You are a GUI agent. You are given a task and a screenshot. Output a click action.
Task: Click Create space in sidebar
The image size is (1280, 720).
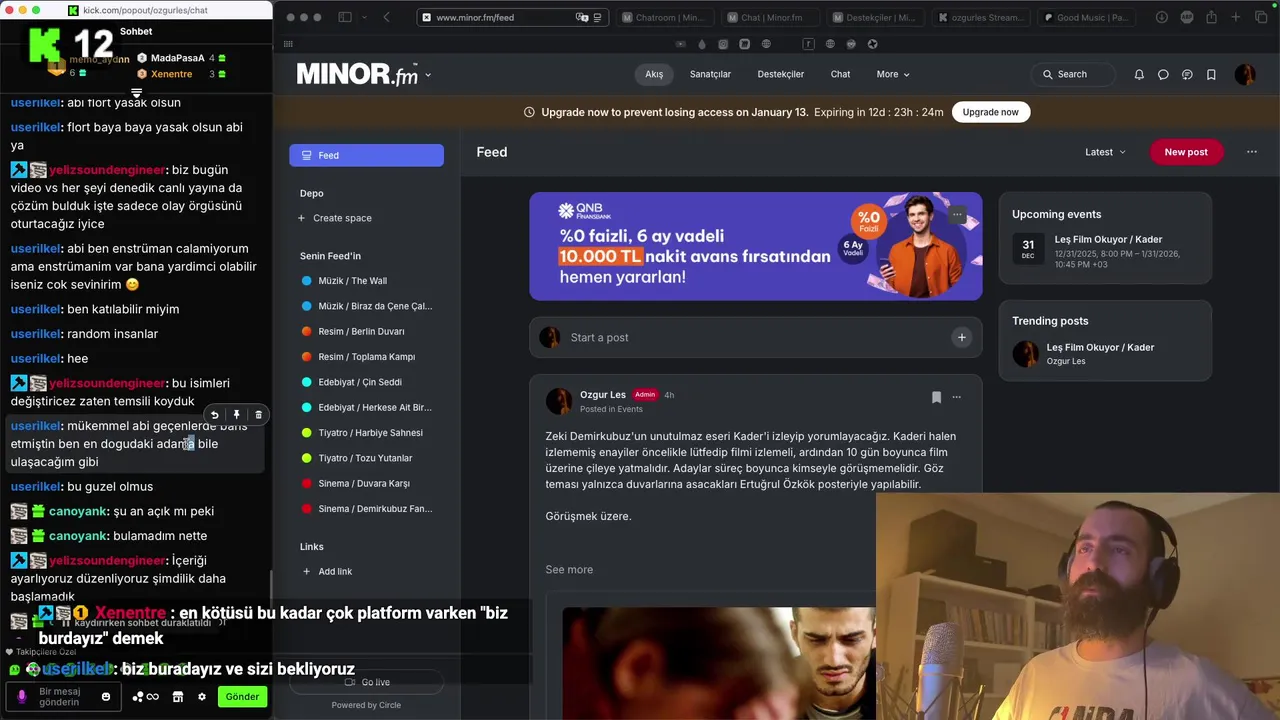pos(334,218)
